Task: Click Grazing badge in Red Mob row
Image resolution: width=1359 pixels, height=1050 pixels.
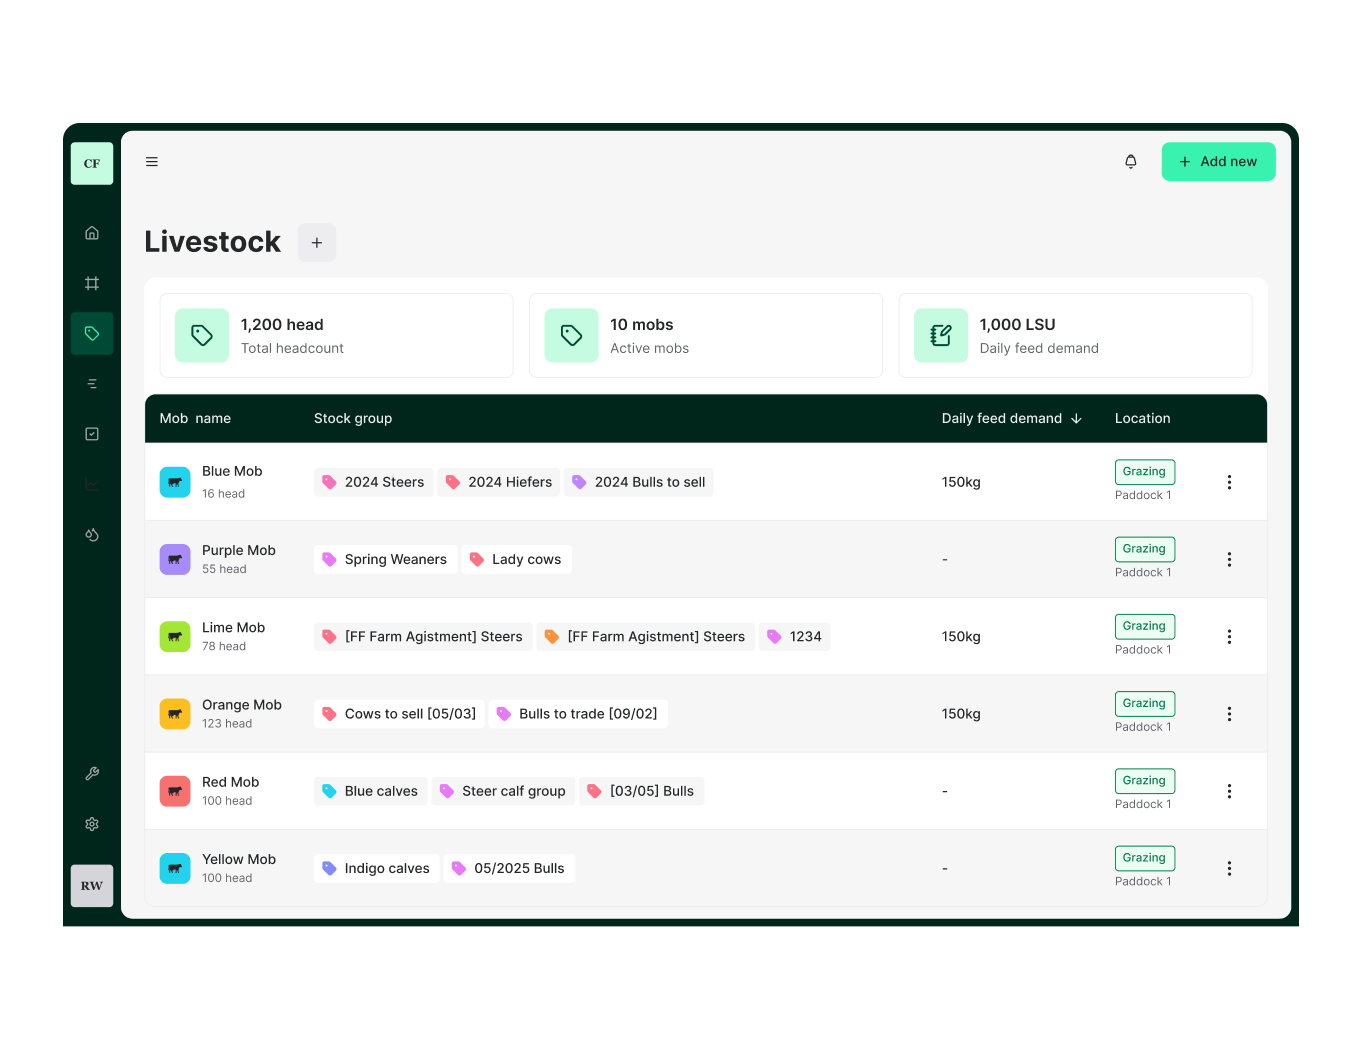Action: 1145,780
